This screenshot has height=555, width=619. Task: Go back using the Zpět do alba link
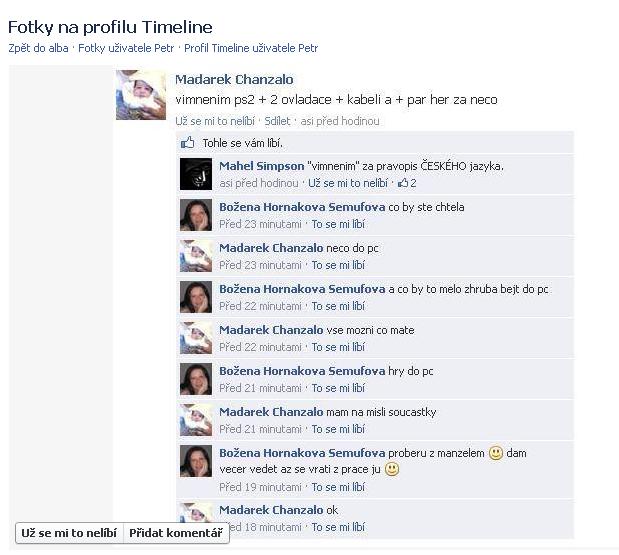coord(38,48)
